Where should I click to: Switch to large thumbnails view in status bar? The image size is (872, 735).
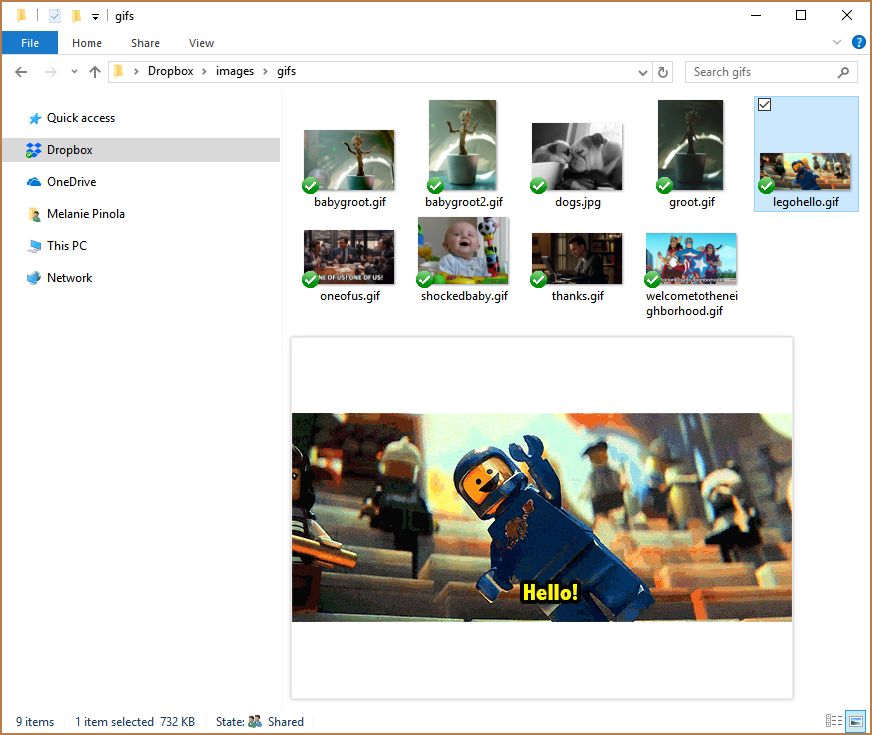(855, 721)
